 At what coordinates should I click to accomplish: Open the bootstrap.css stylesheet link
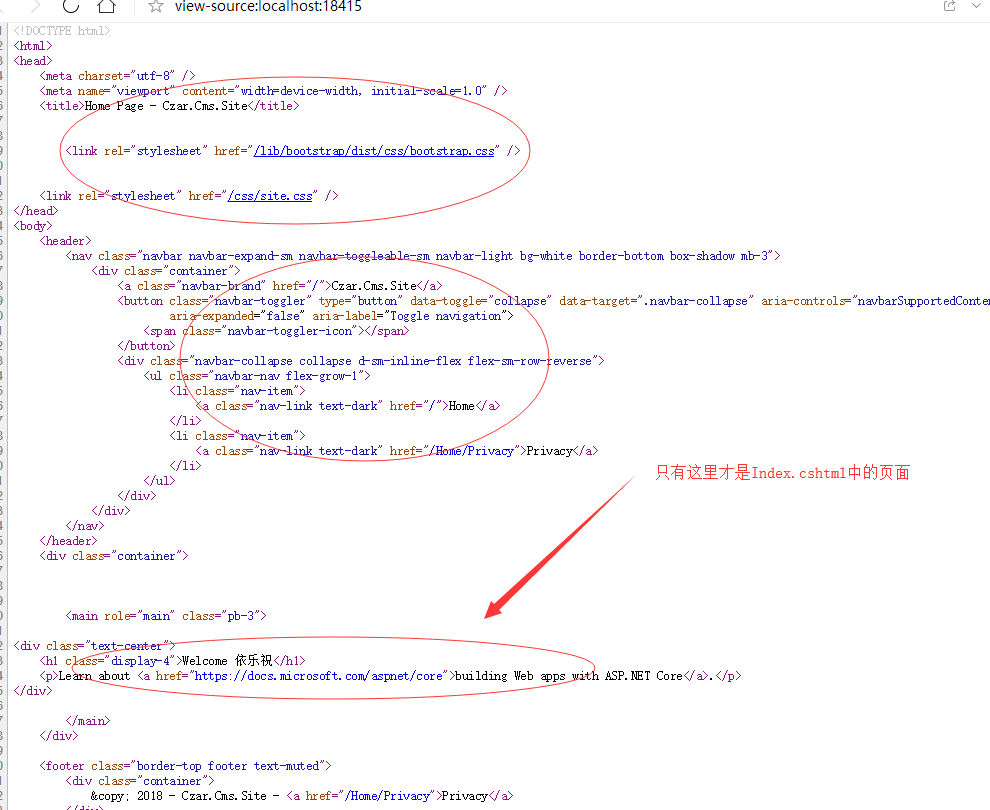[374, 151]
